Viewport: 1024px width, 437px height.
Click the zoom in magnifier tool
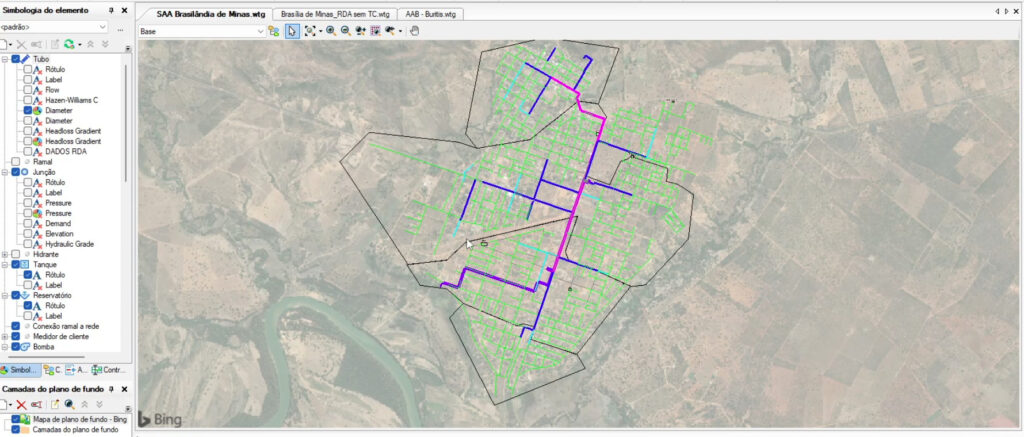click(331, 31)
